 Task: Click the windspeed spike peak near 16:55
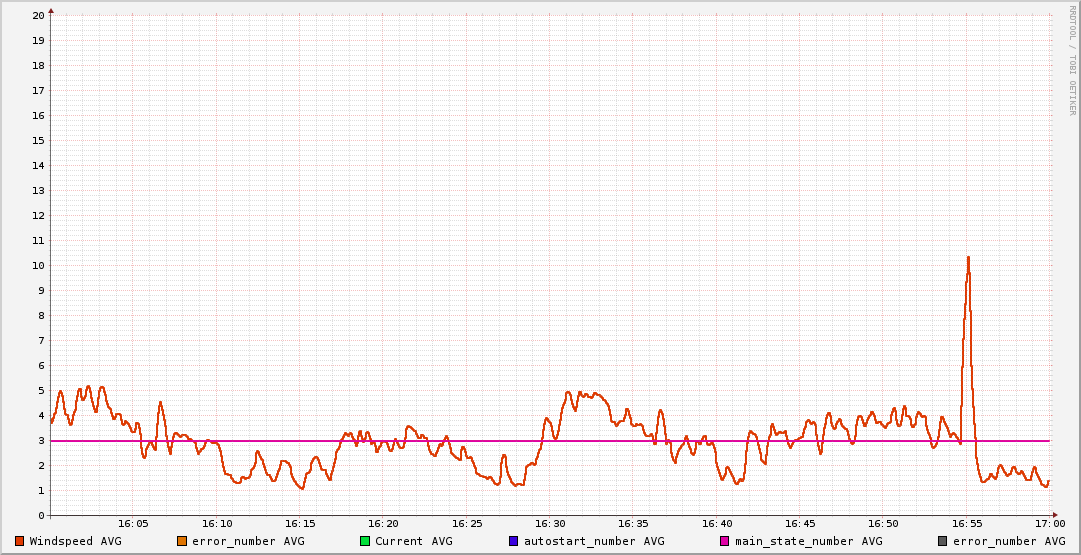tap(968, 258)
